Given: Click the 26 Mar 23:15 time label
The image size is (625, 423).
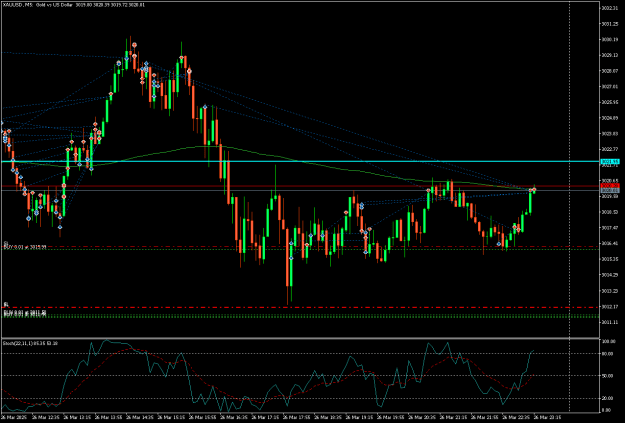Looking at the screenshot, I should 545,417.
